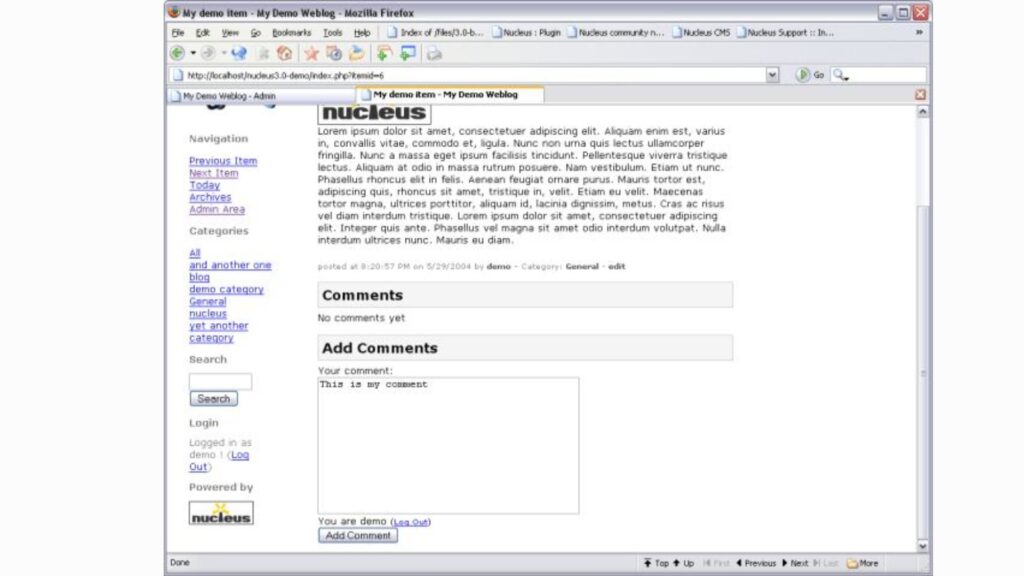The image size is (1024, 576).
Task: Click the 'edit' link in post footer
Action: [x=616, y=266]
